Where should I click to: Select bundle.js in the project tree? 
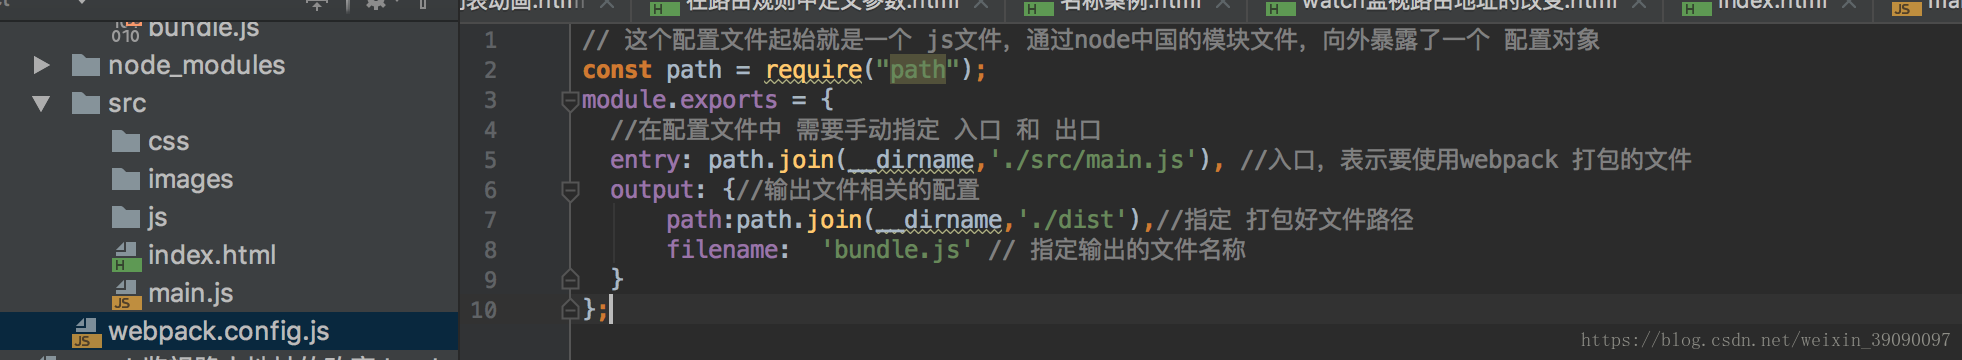pos(203,28)
